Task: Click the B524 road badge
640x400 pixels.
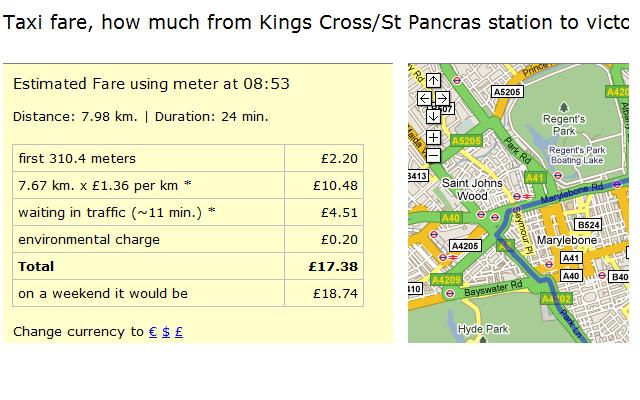Action: coord(589,226)
